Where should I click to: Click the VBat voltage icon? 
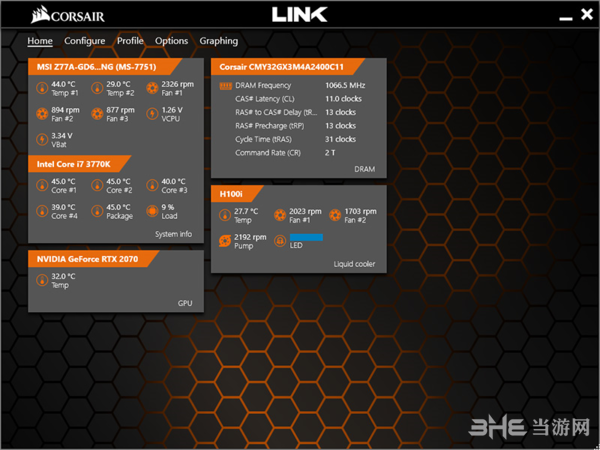42,140
